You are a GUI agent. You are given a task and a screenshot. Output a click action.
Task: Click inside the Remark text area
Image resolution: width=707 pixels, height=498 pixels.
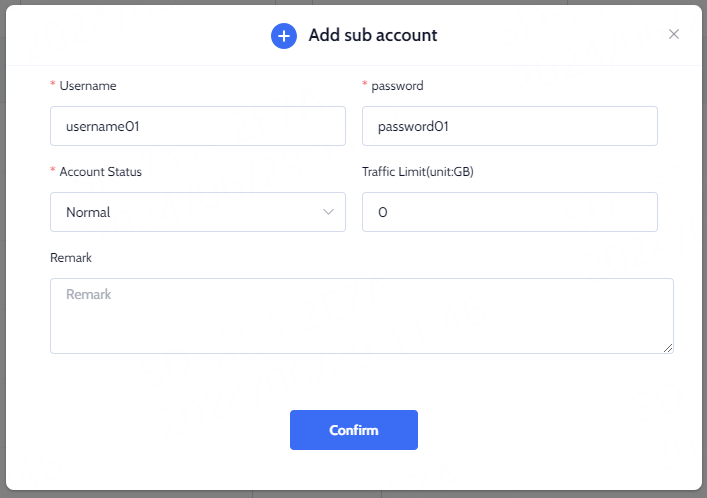[x=362, y=316]
